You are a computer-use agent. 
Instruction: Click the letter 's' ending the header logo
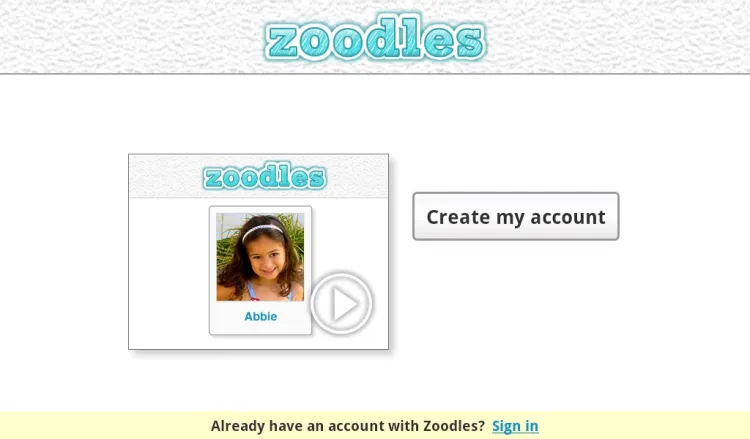(470, 42)
